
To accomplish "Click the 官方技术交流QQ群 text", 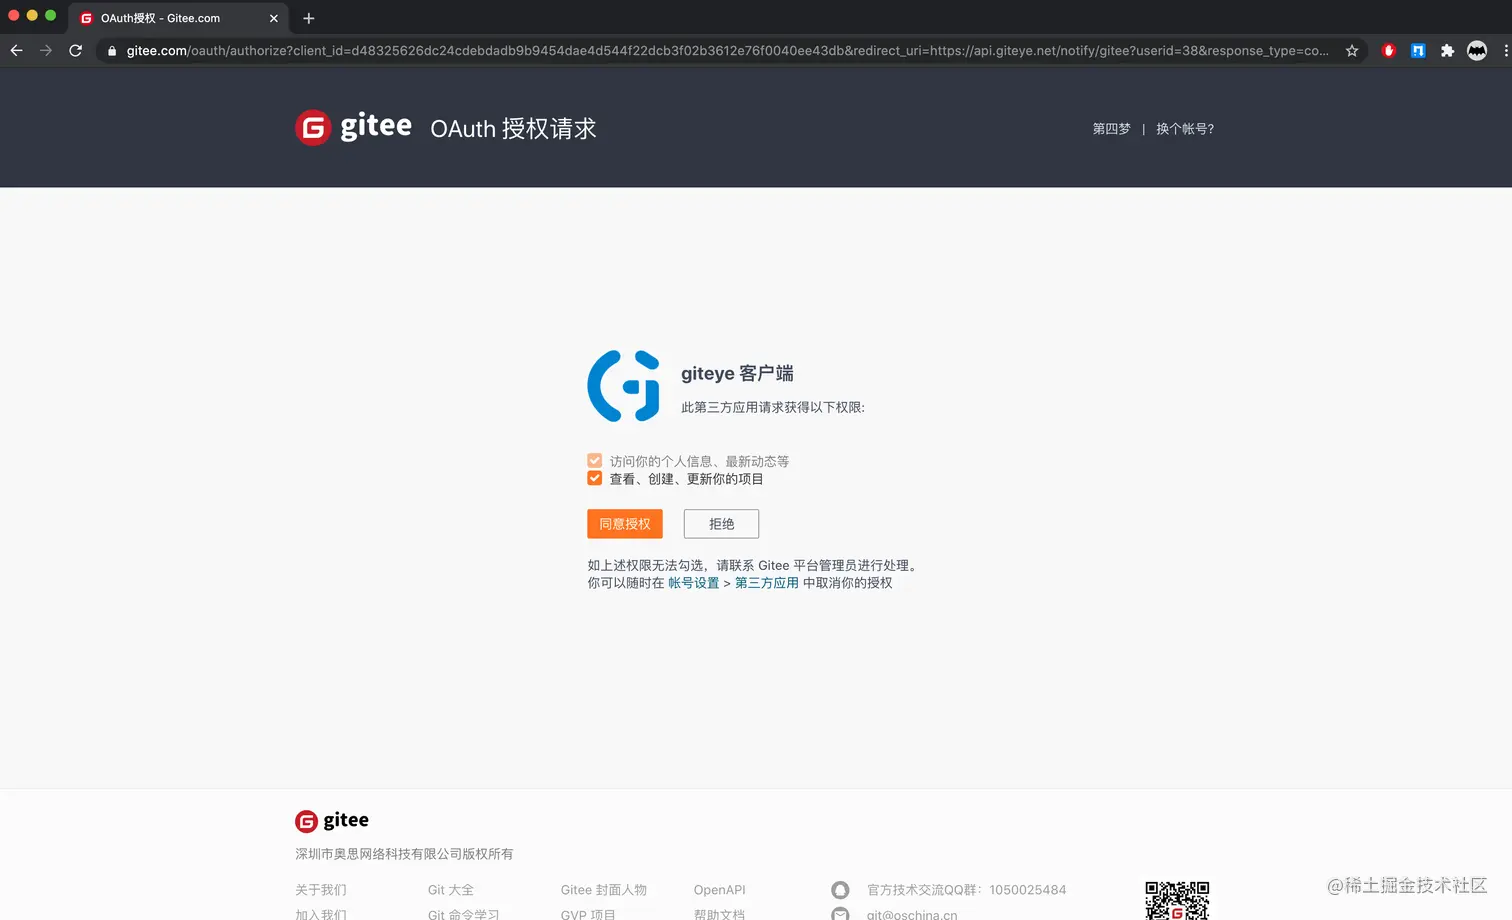I will (x=967, y=890).
